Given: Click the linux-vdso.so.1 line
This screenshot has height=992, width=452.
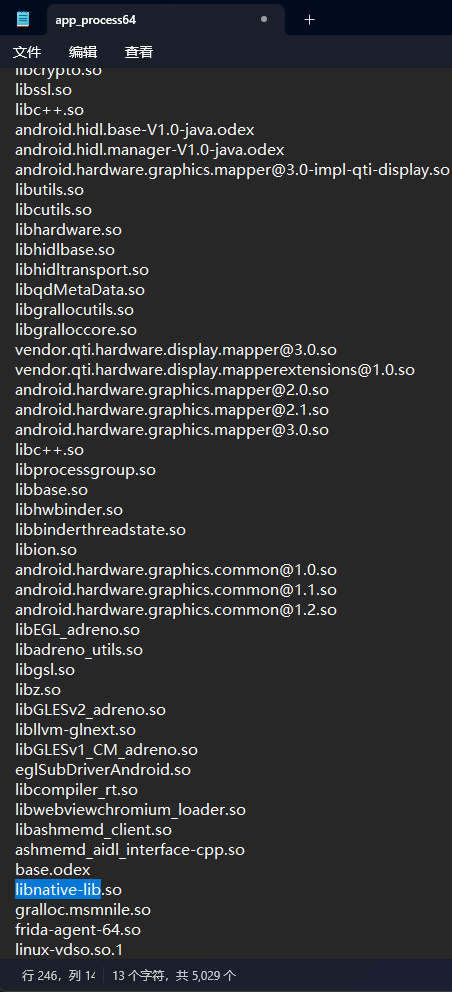Looking at the screenshot, I should pos(69,950).
